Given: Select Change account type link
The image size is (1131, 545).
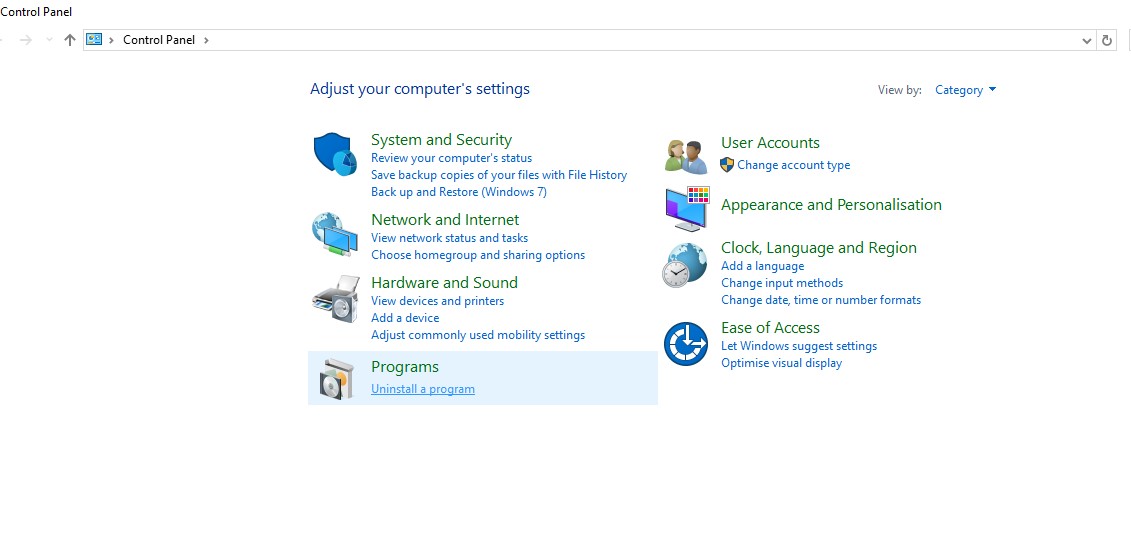Looking at the screenshot, I should [793, 165].
